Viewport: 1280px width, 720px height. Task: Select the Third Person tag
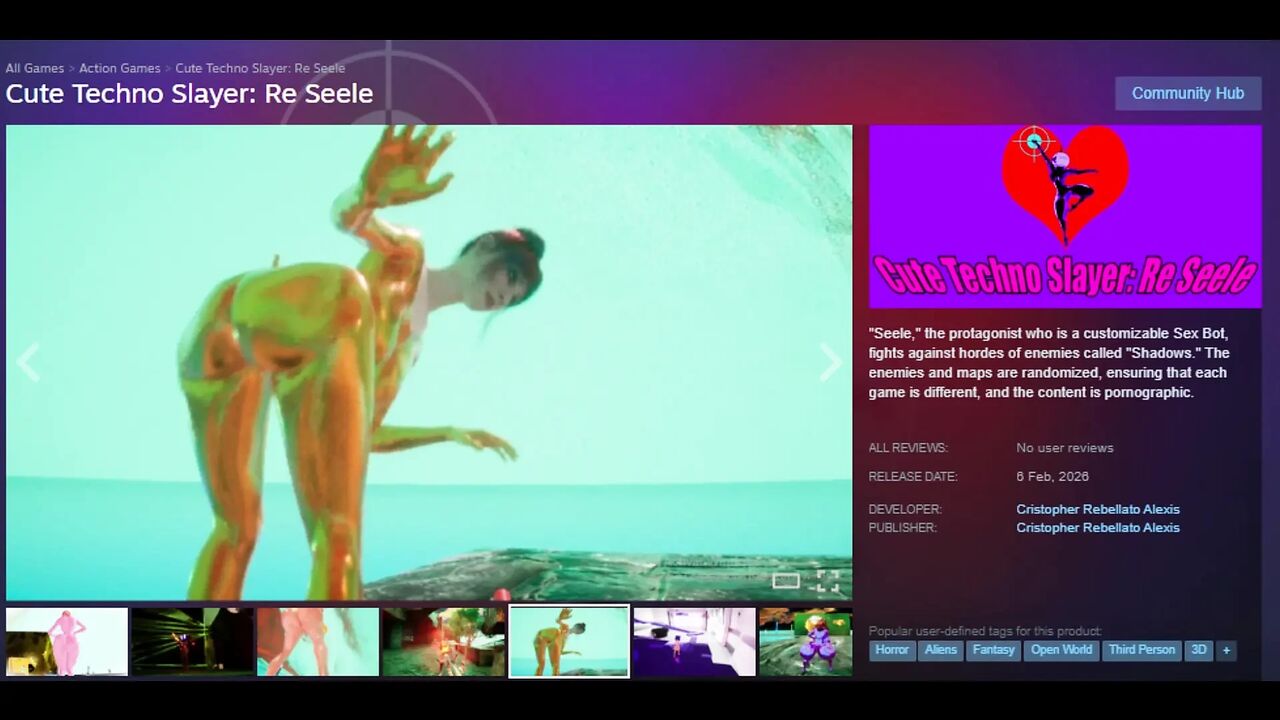[1142, 650]
